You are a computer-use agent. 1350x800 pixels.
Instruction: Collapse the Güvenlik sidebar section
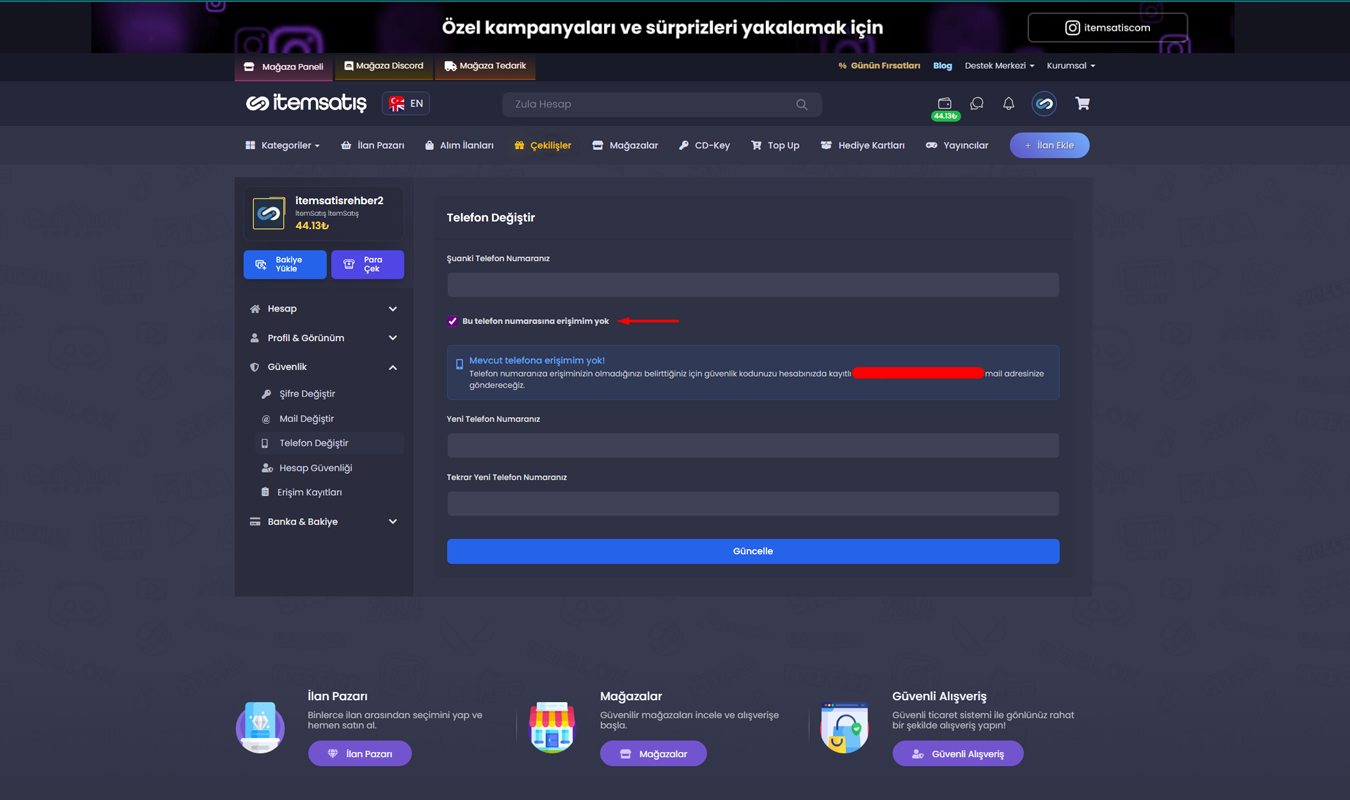click(x=323, y=367)
